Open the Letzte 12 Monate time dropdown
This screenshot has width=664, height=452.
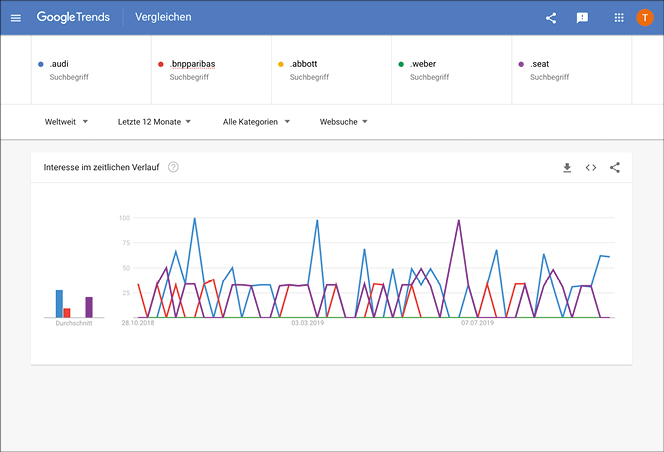154,122
